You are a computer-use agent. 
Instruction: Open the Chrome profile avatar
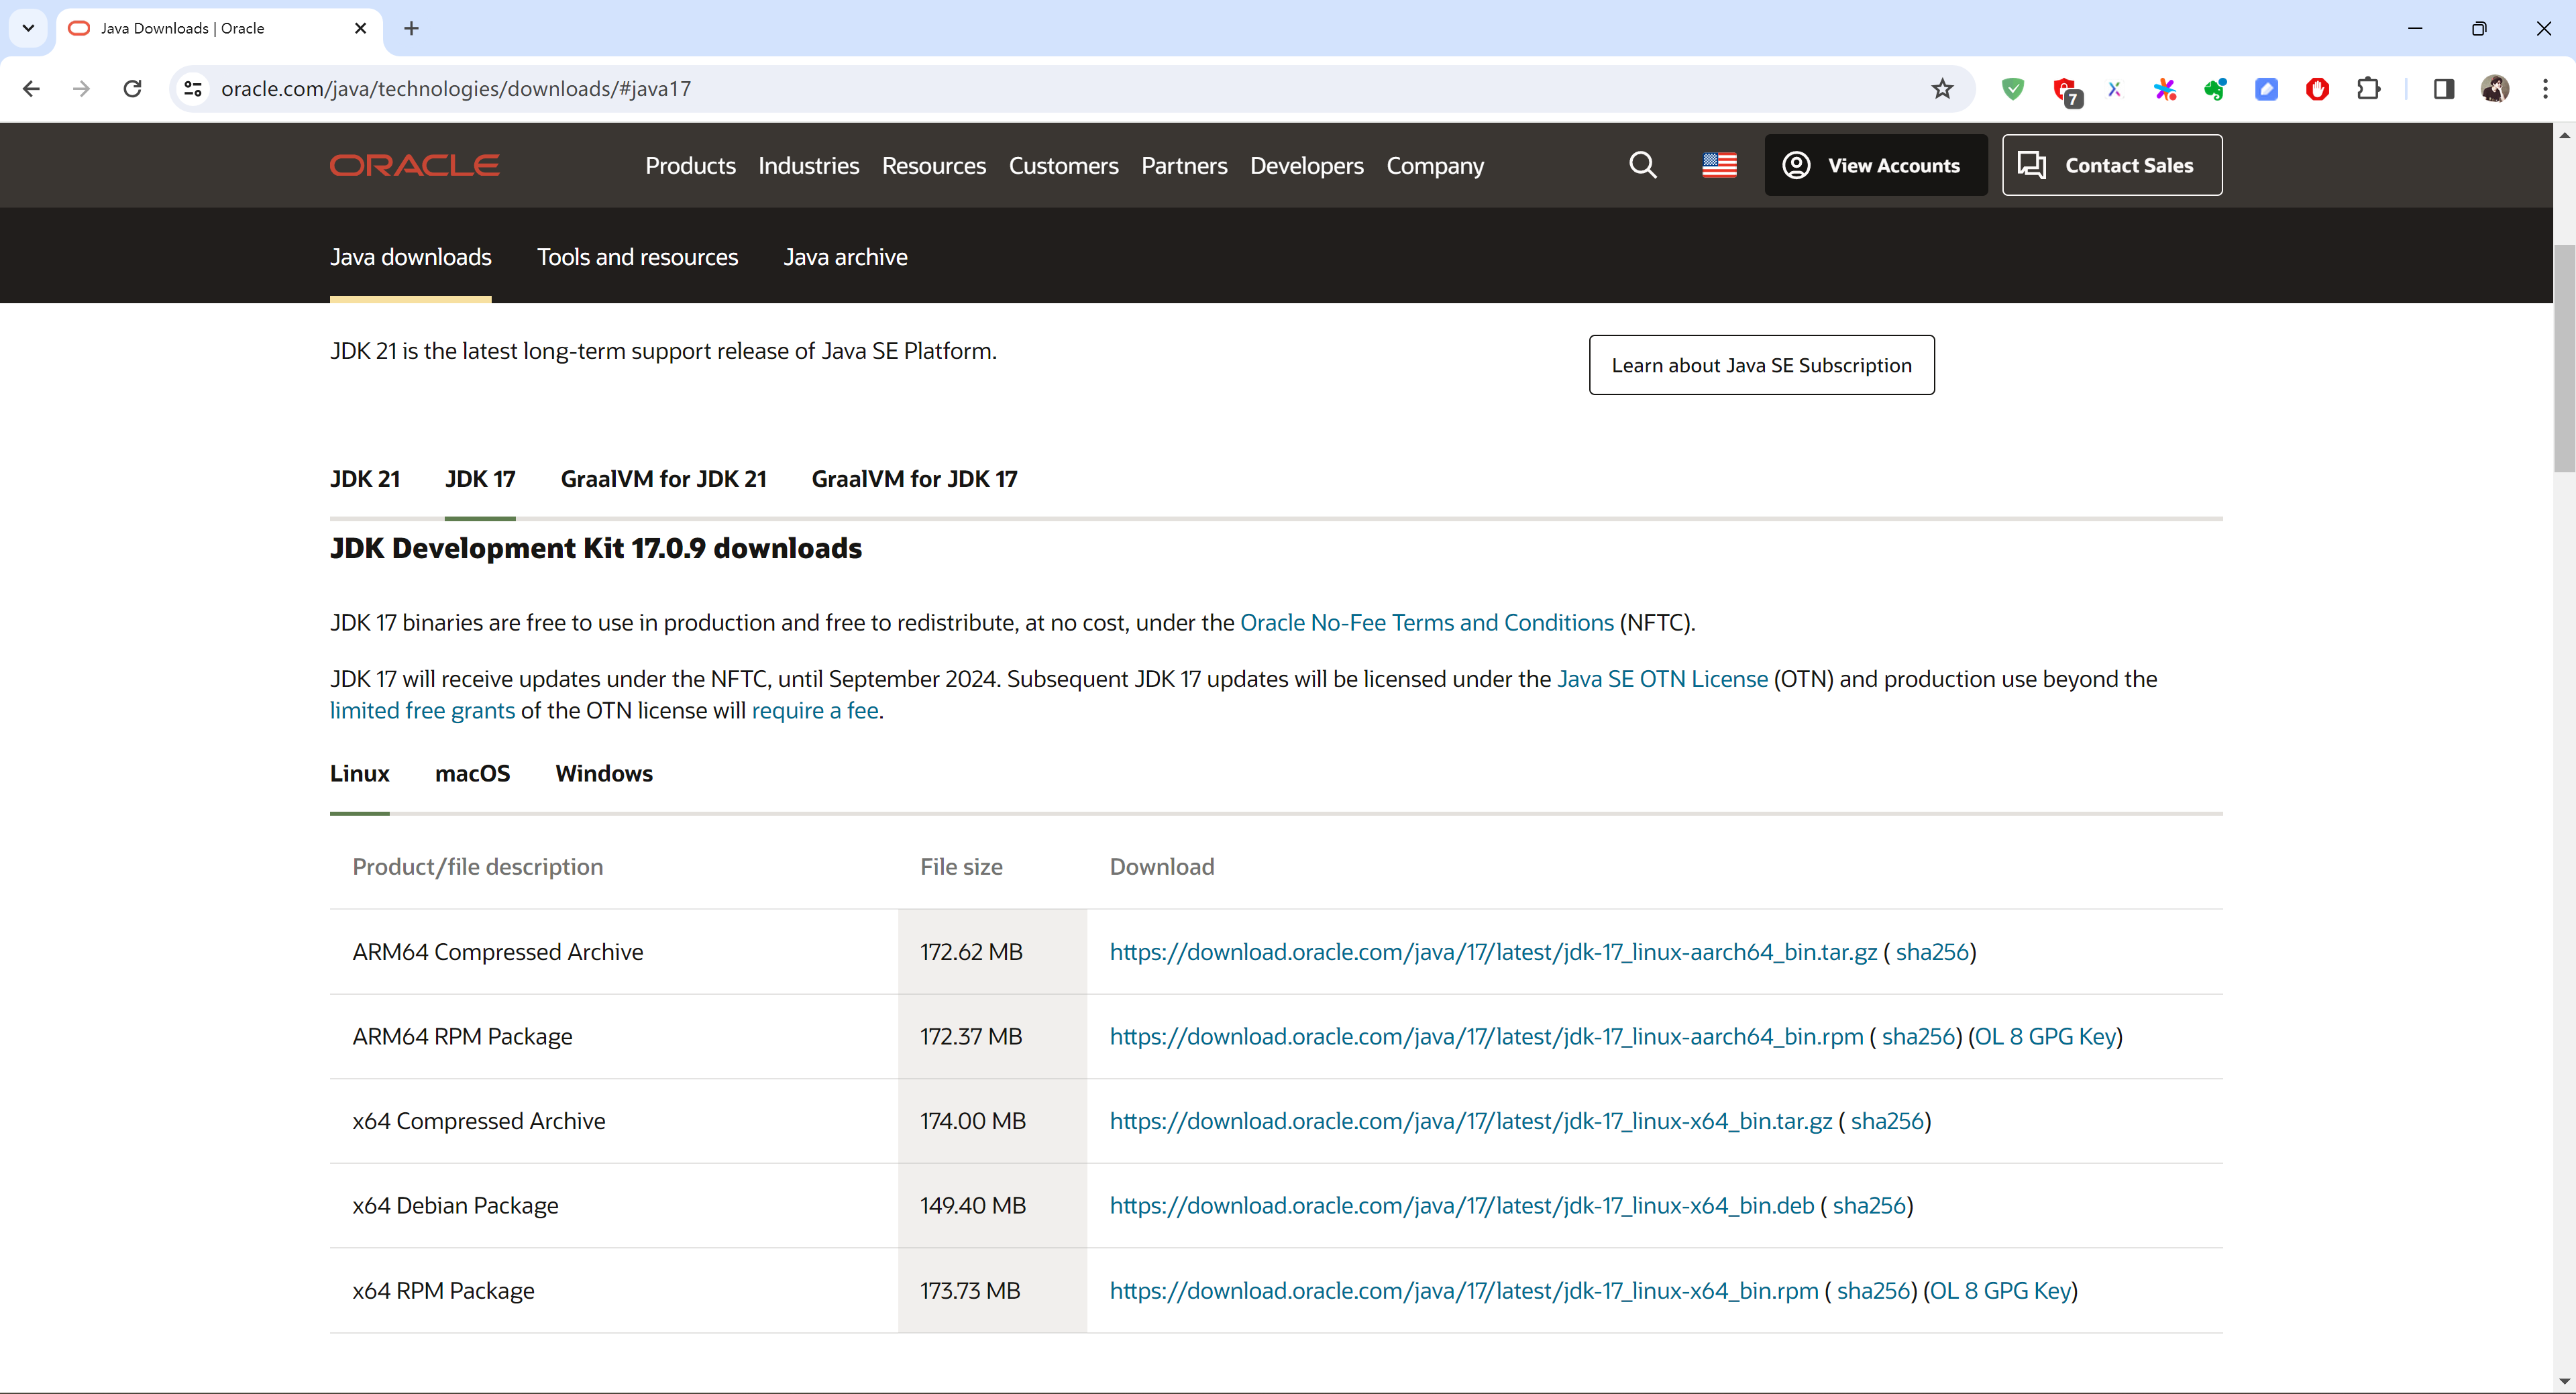coord(2494,89)
